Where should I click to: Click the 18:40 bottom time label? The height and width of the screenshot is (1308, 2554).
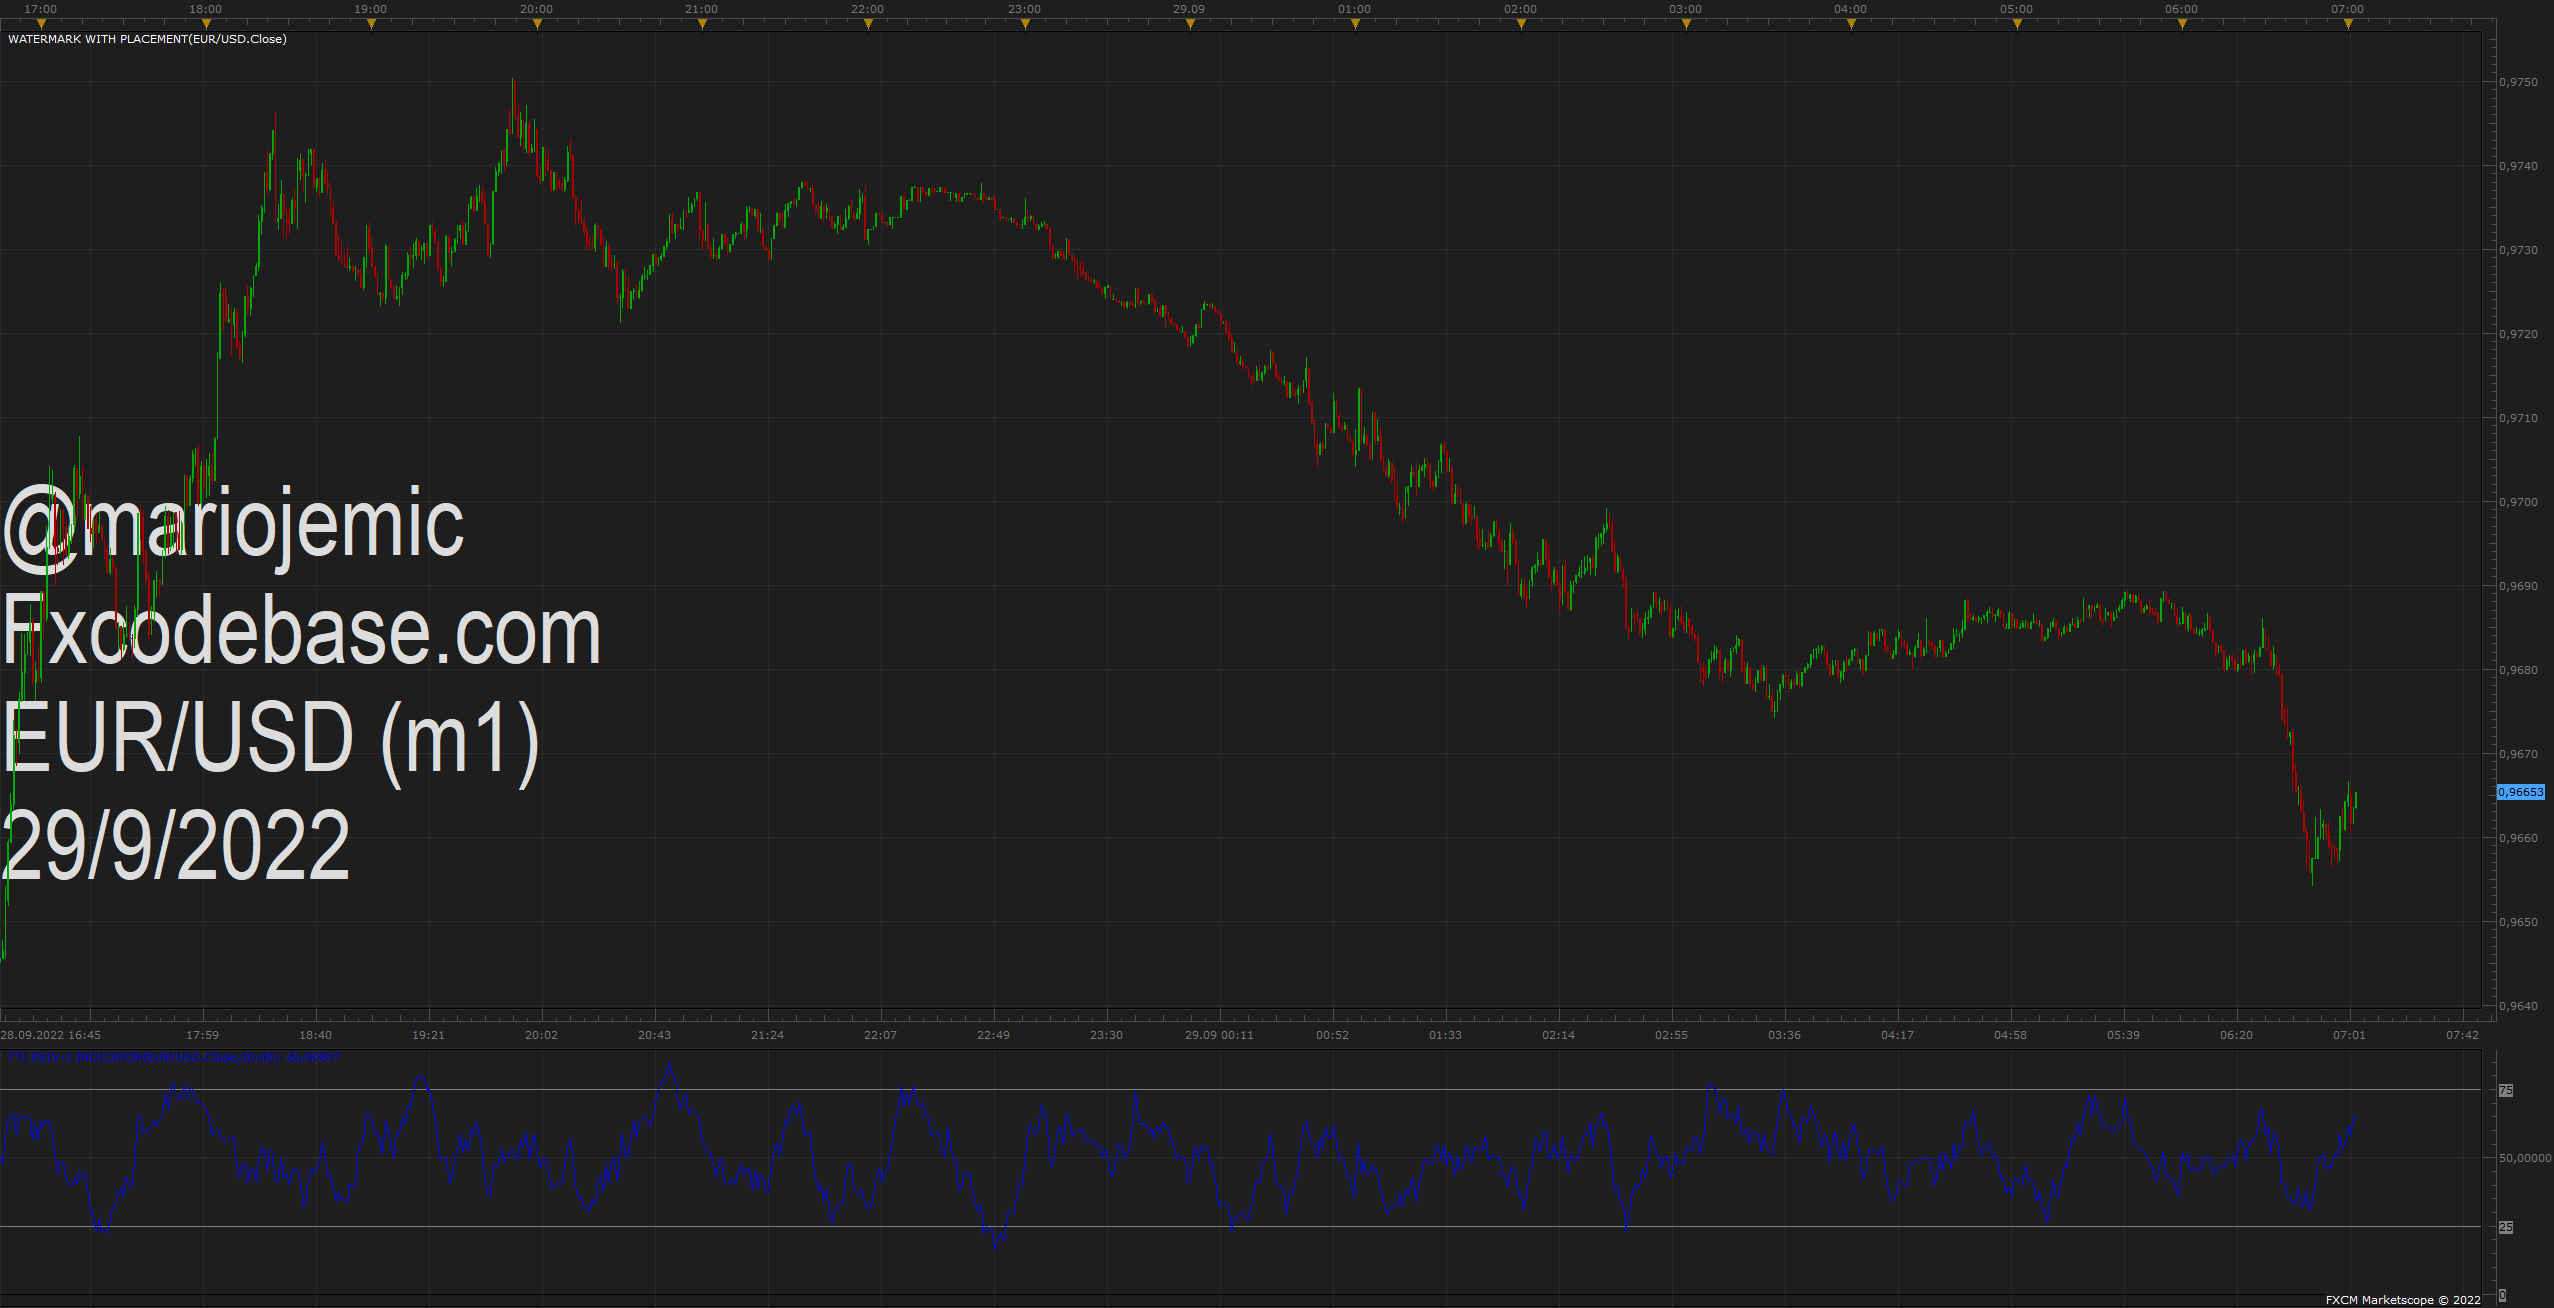[316, 1035]
